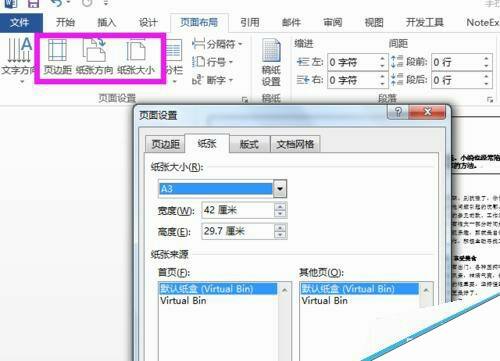The height and width of the screenshot is (361, 500).
Task: Select Virtual Bin in the 其他页 list
Action: tap(359, 301)
